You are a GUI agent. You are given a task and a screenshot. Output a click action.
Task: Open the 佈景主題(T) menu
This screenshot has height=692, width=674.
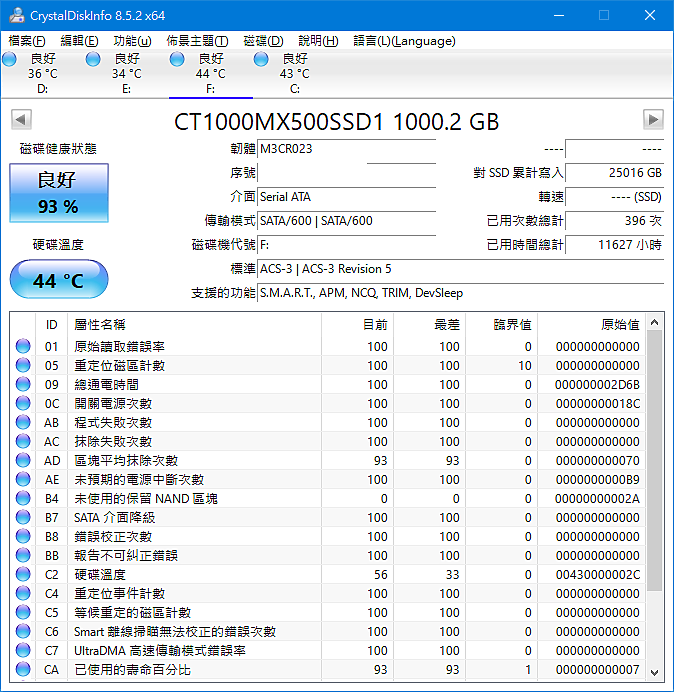pyautogui.click(x=197, y=41)
